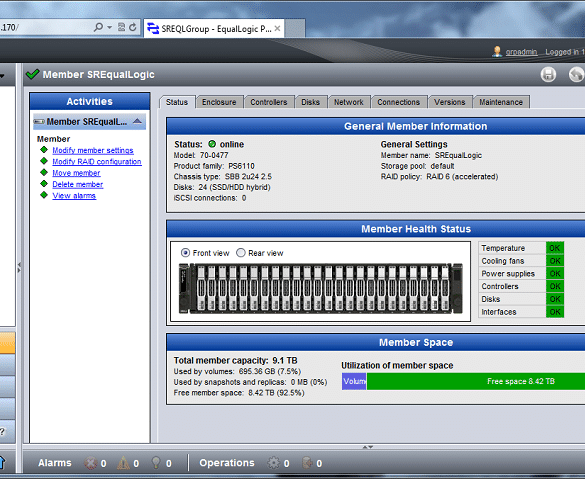Click the grpadmin username link

click(x=521, y=52)
